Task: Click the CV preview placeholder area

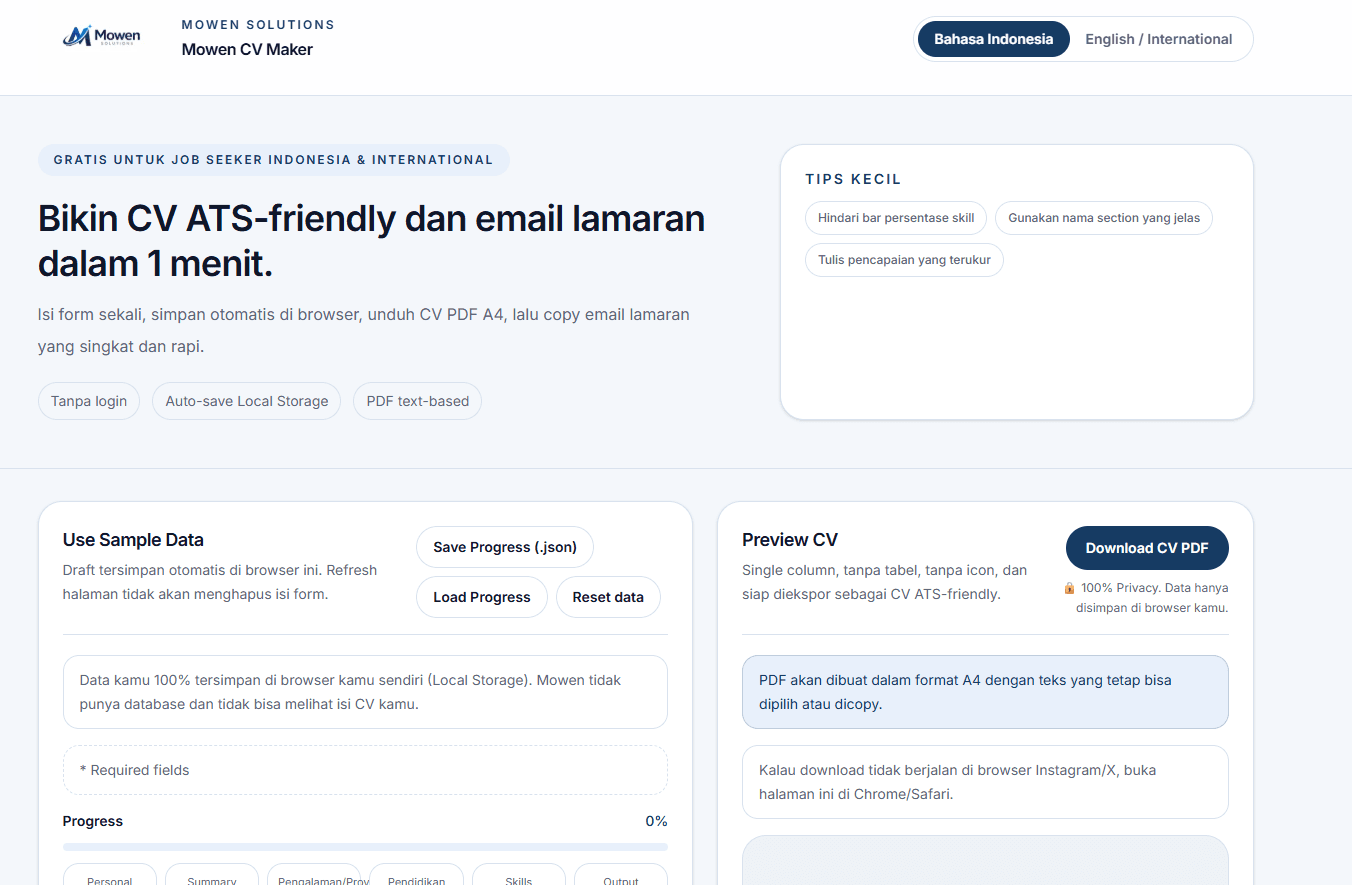Action: (985, 860)
